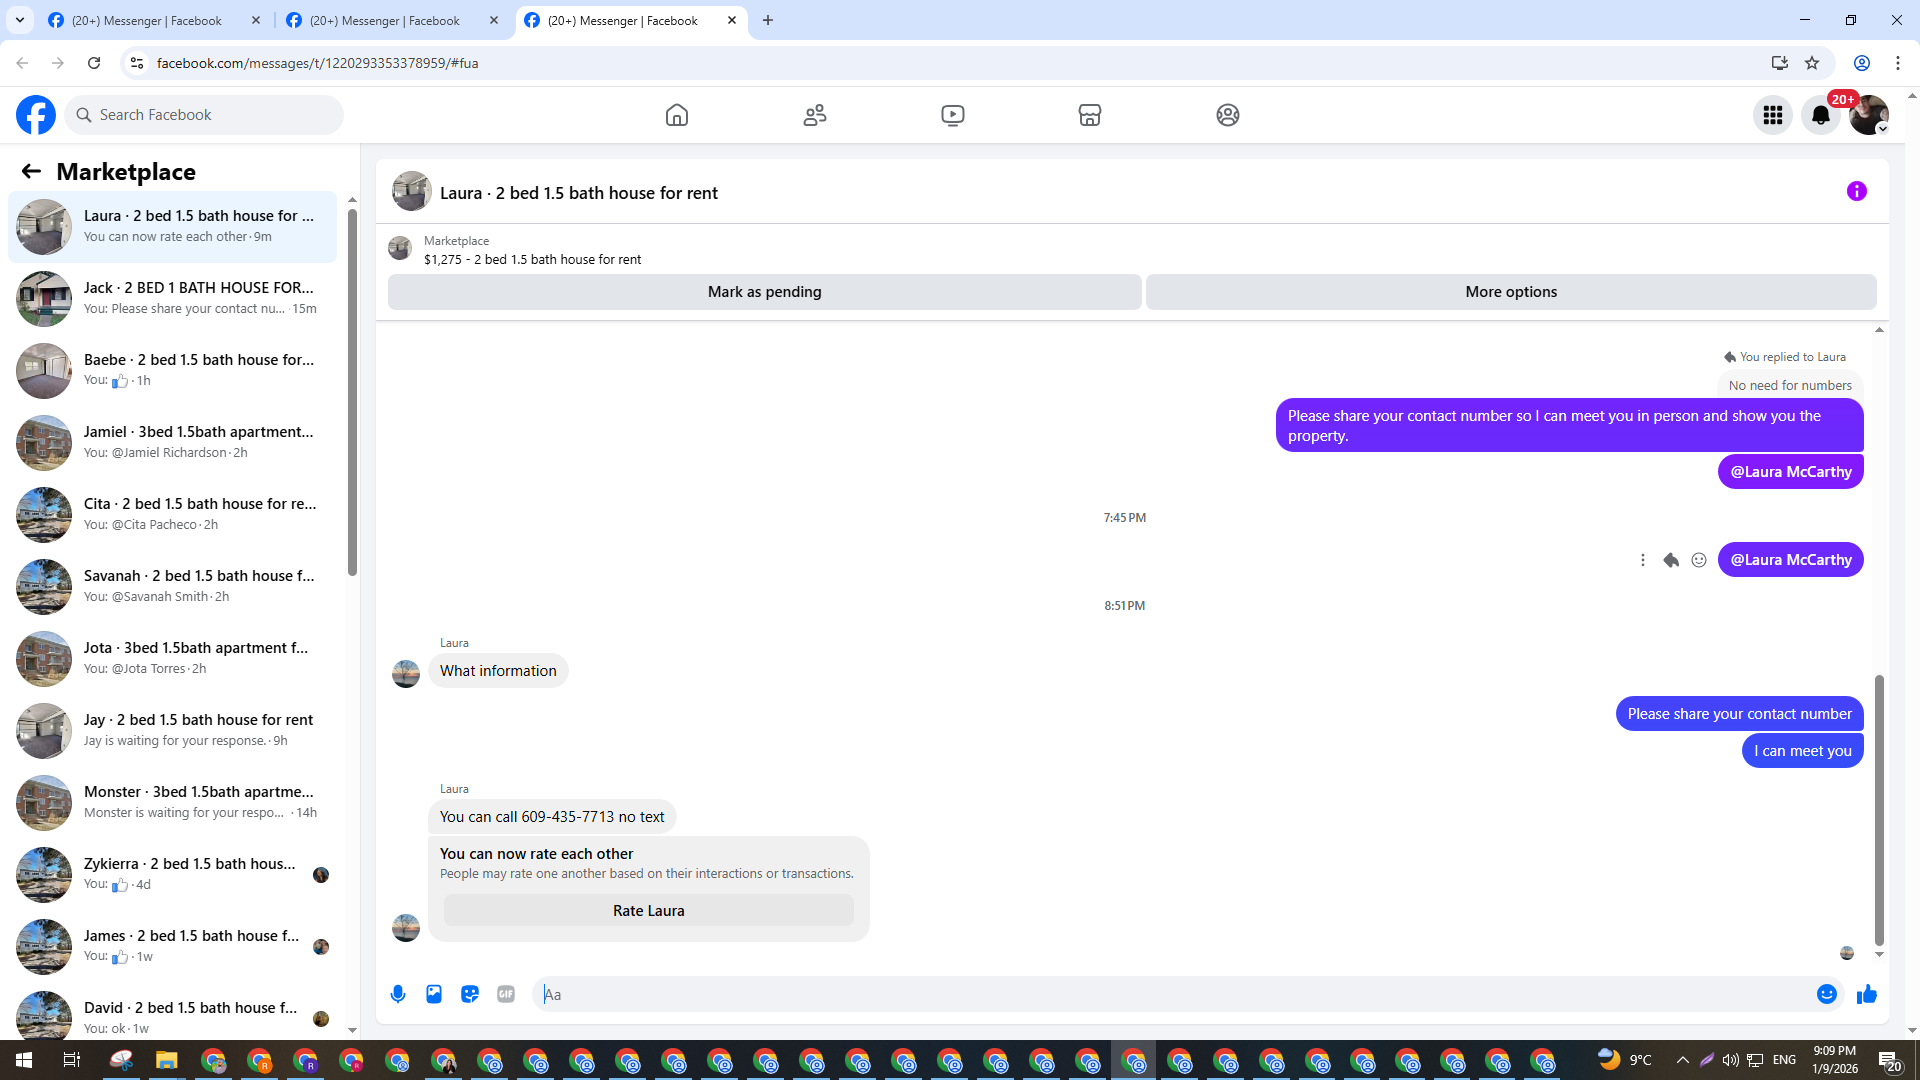This screenshot has width=1920, height=1080.
Task: Open more options dots beside message
Action: [1642, 560]
